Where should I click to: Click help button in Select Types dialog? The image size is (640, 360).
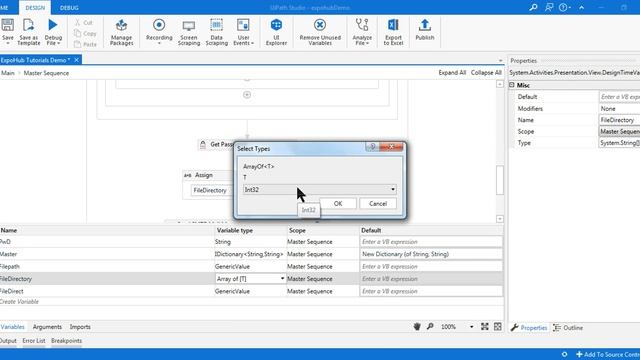[372, 147]
